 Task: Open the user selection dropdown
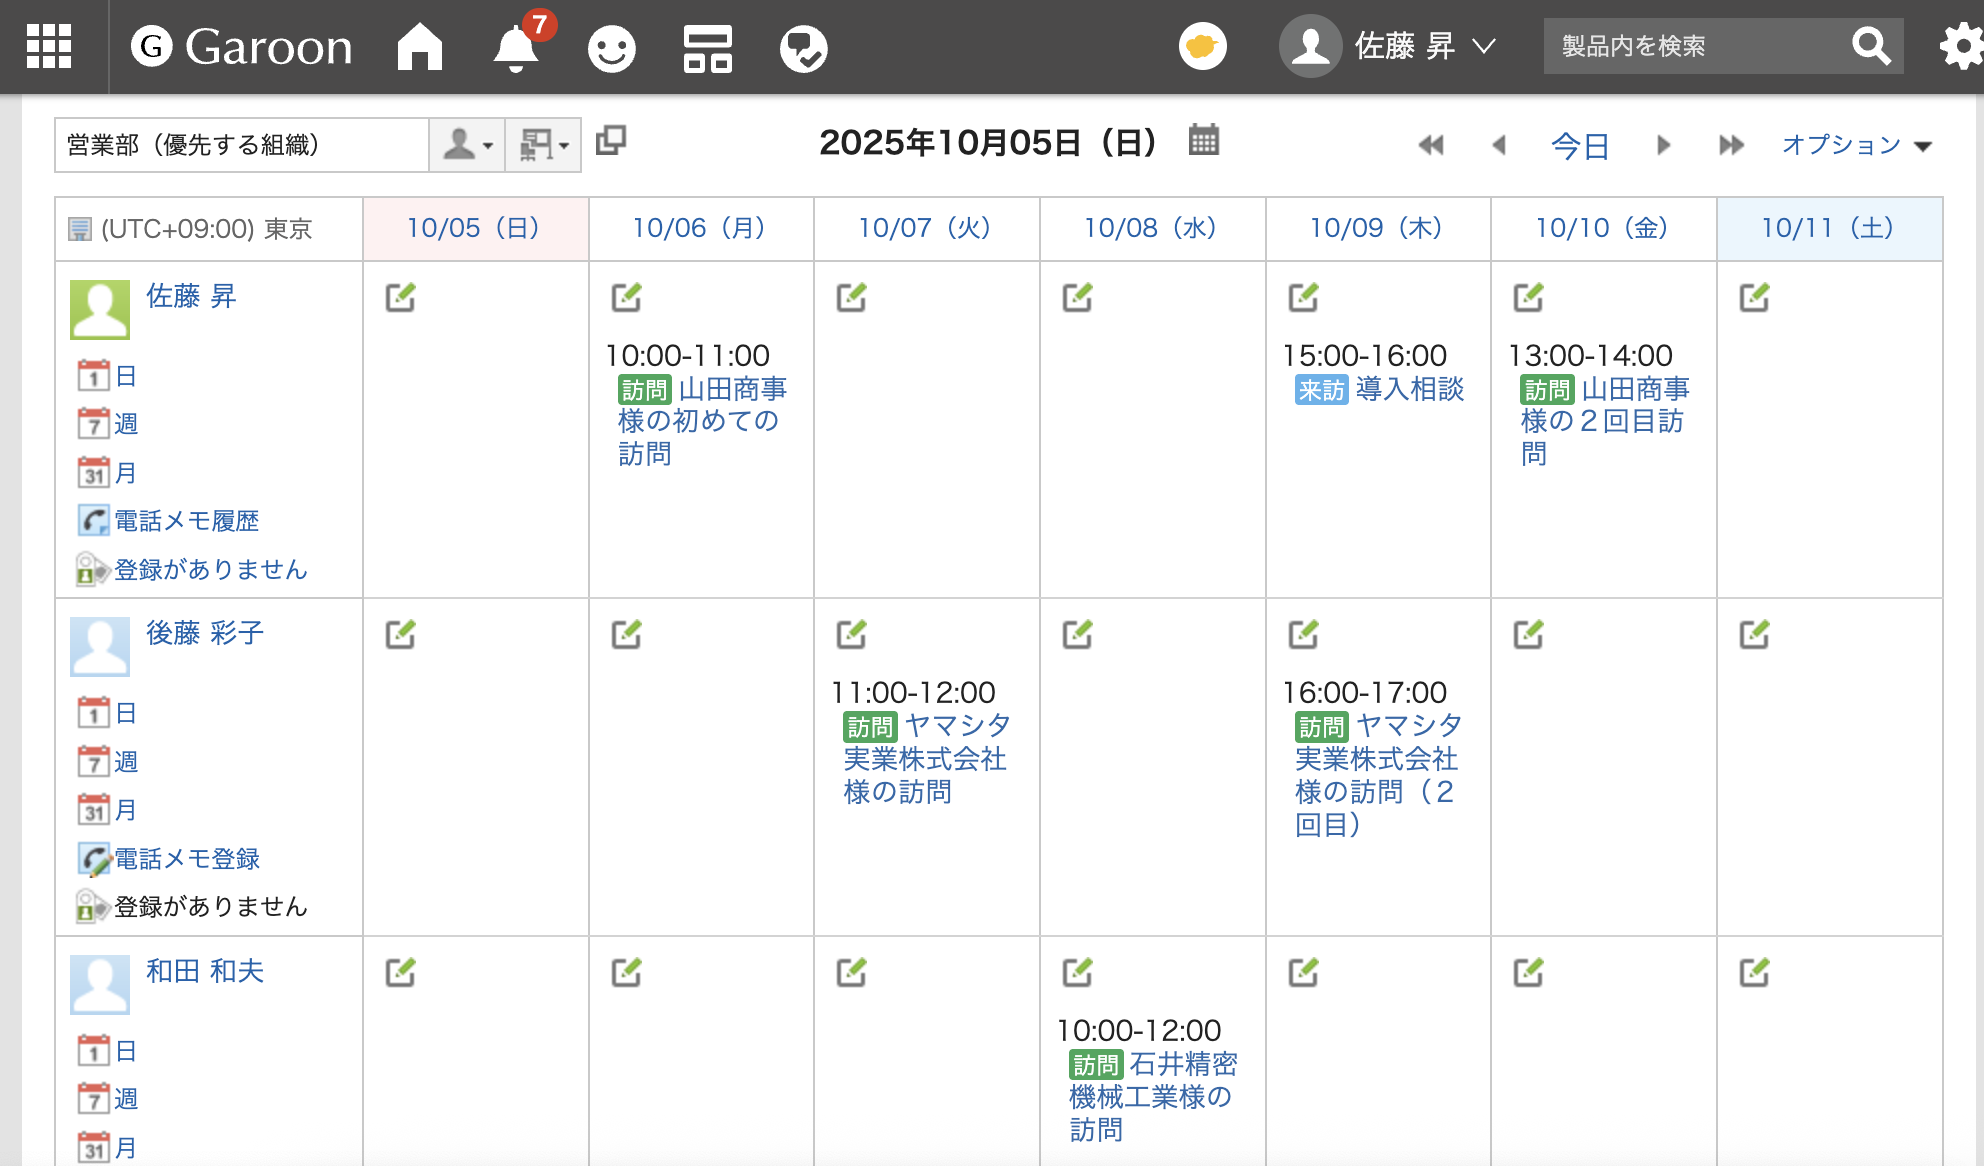467,145
